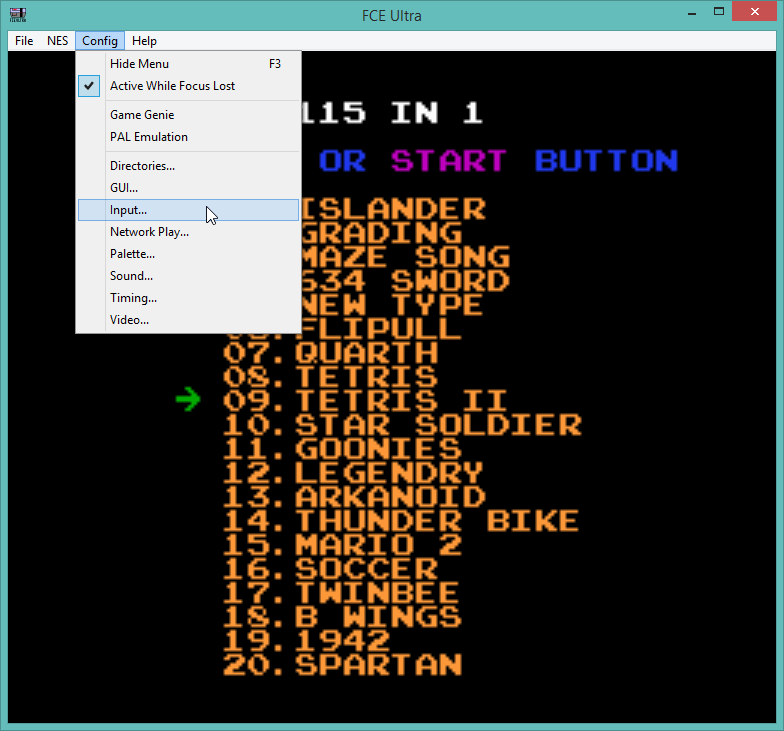Open Palette settings
The height and width of the screenshot is (731, 784).
coord(188,254)
